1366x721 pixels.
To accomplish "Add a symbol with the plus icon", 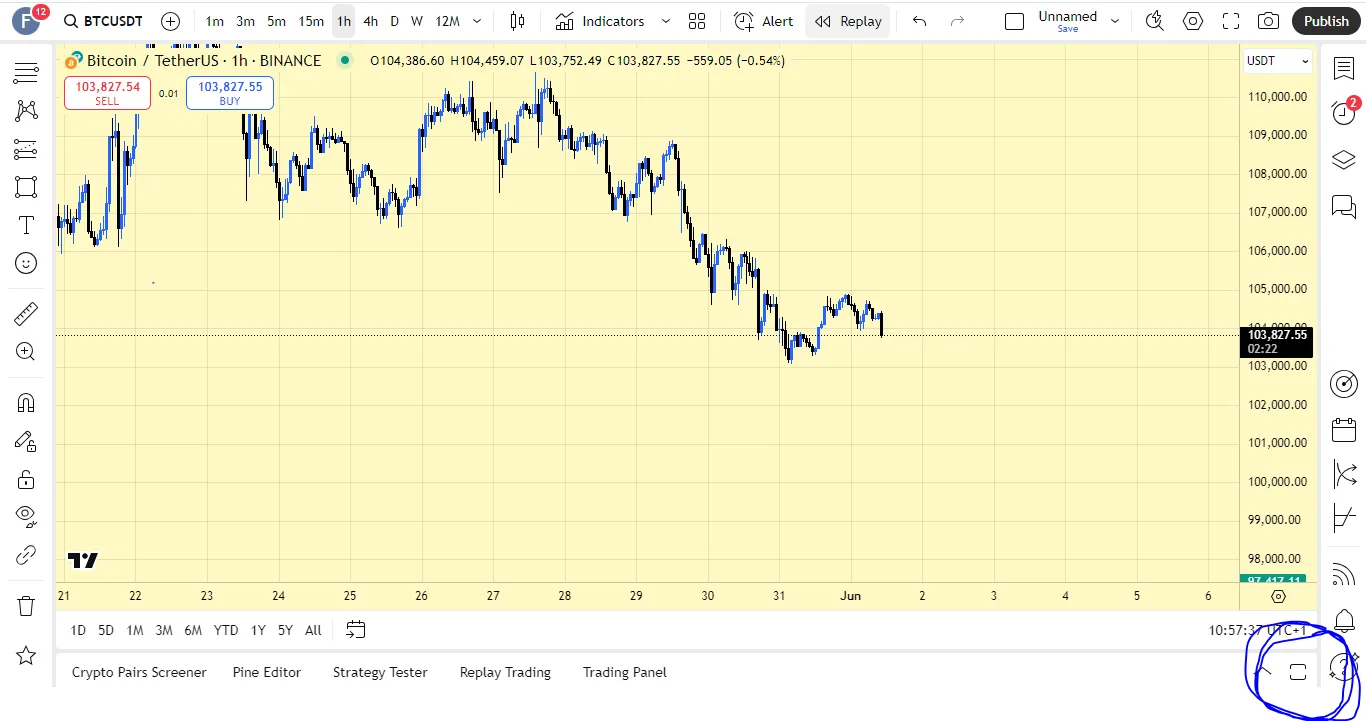I will point(171,21).
